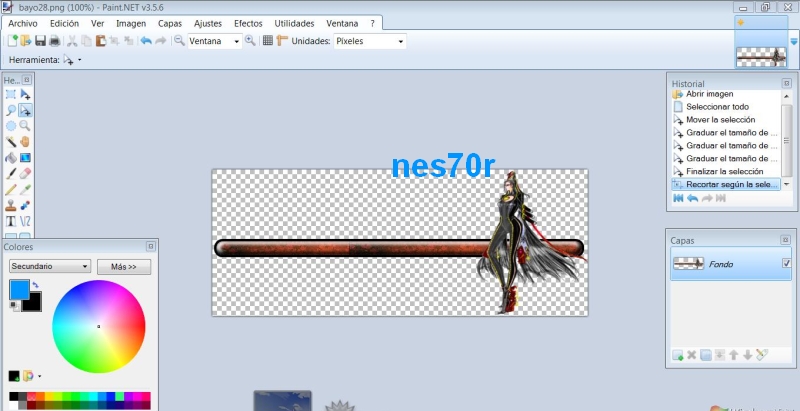Click the blue primary color swatch
Screen dimensions: 800x411
coord(19,289)
